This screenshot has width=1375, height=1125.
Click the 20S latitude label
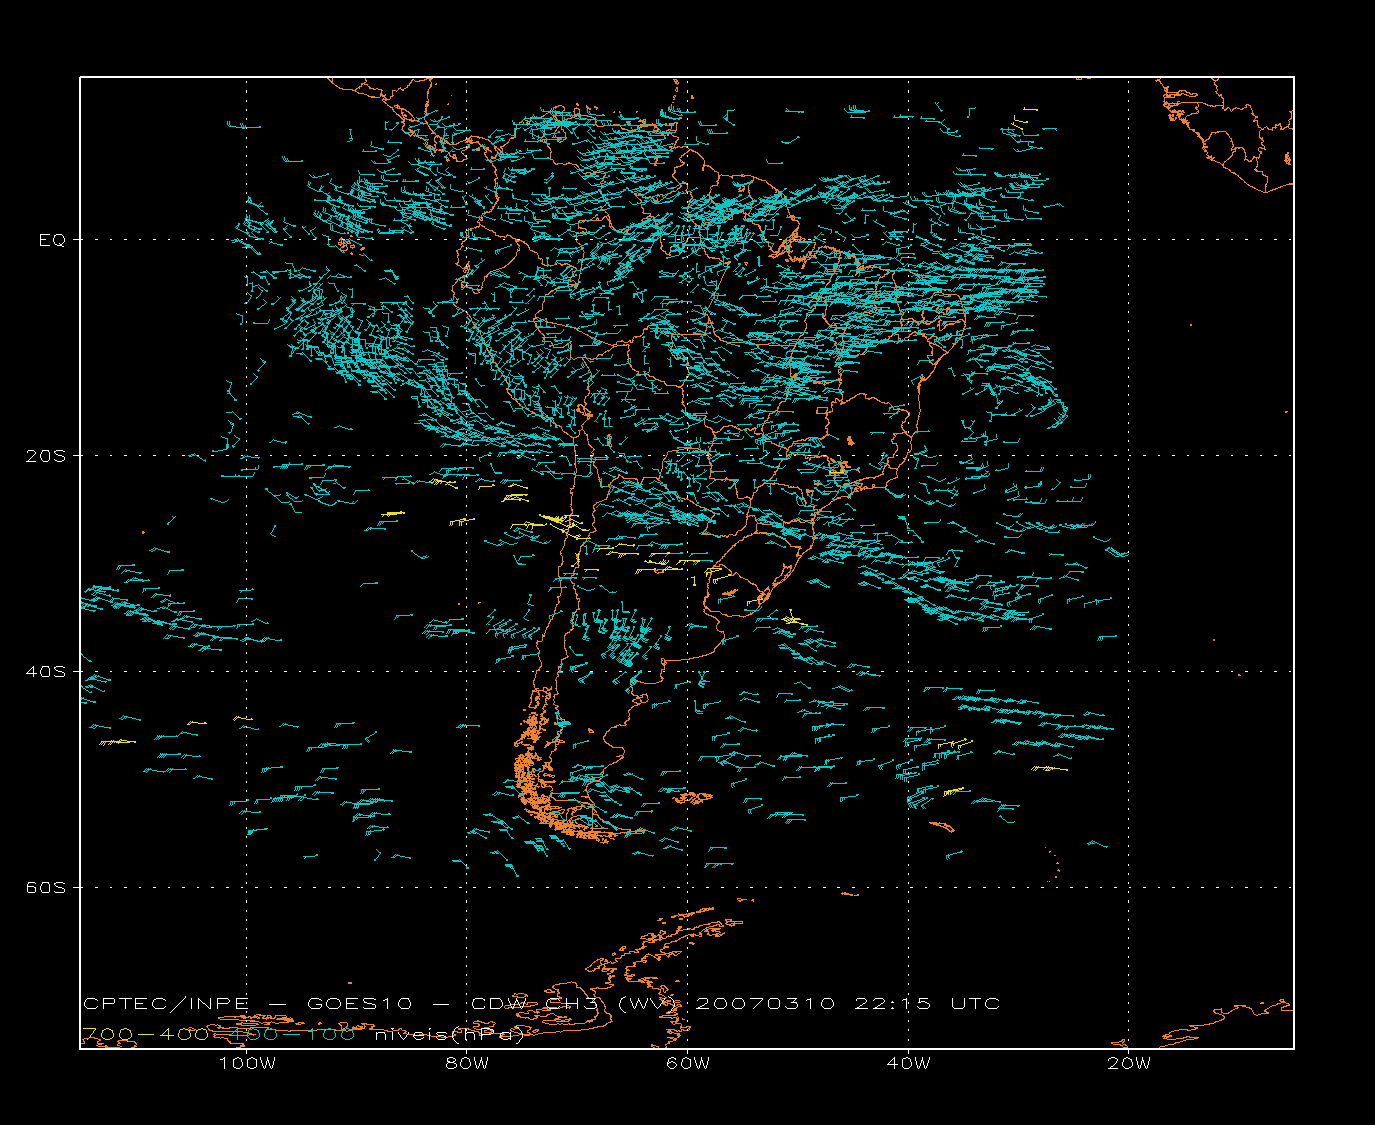click(44, 456)
